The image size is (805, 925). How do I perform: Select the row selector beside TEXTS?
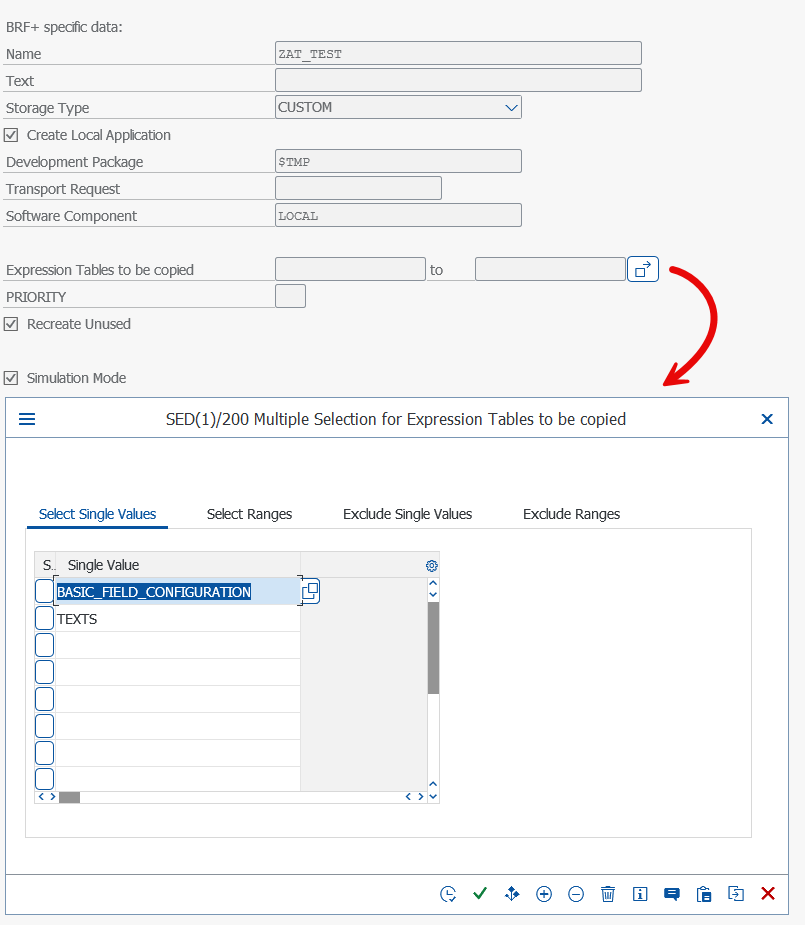point(45,619)
